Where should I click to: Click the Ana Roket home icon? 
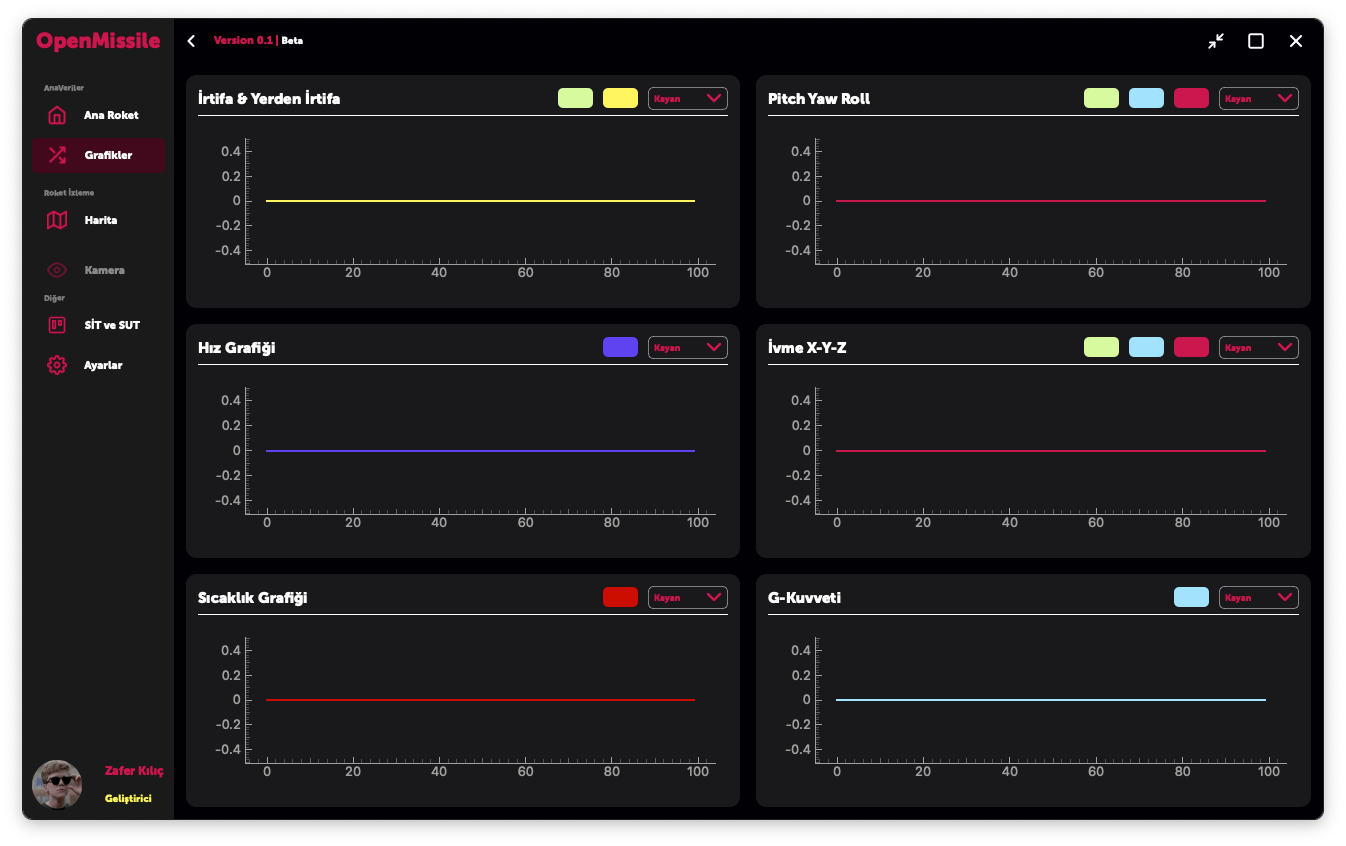(57, 115)
